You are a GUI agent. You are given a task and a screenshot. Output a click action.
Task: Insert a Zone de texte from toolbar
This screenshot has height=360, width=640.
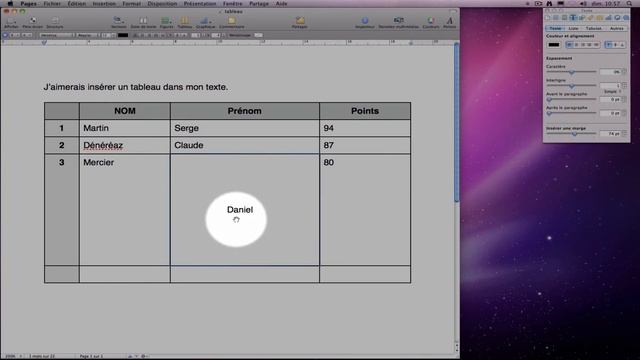[143, 21]
